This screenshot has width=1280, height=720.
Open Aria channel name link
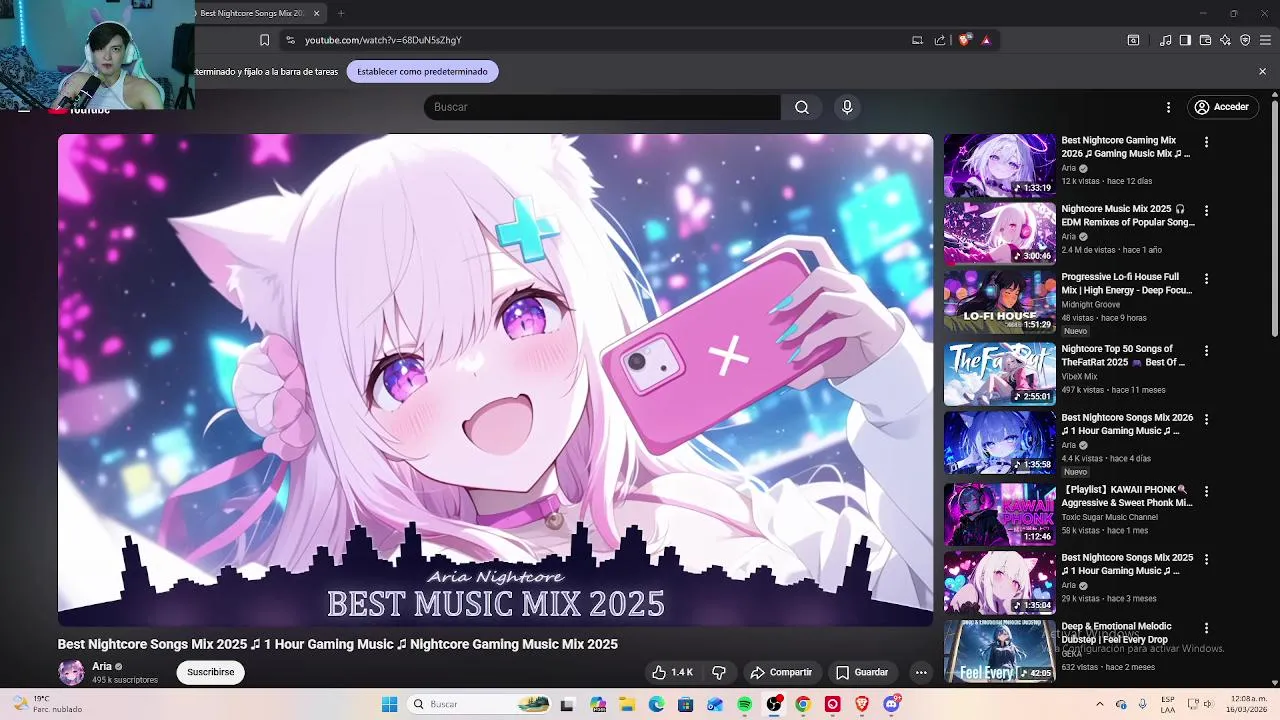point(101,666)
